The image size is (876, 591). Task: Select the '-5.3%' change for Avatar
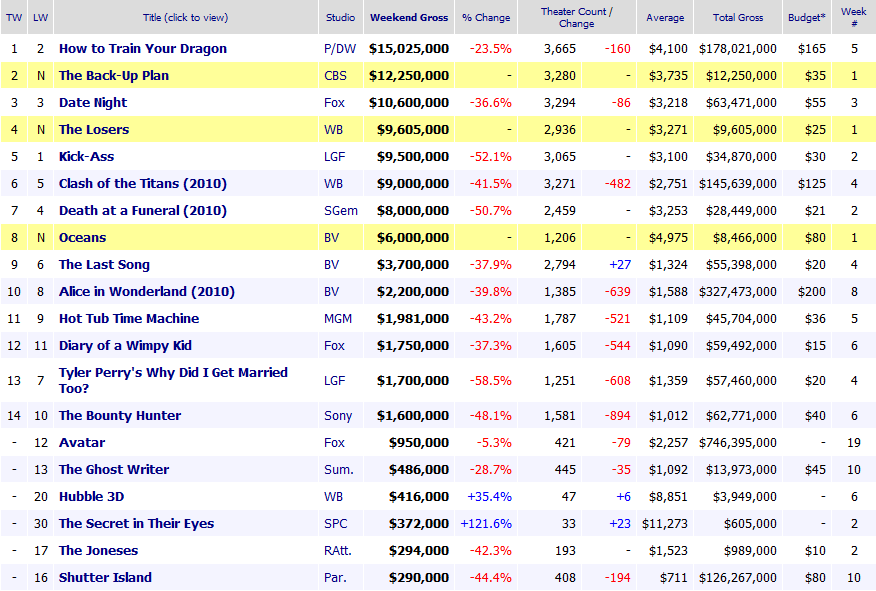tap(494, 442)
